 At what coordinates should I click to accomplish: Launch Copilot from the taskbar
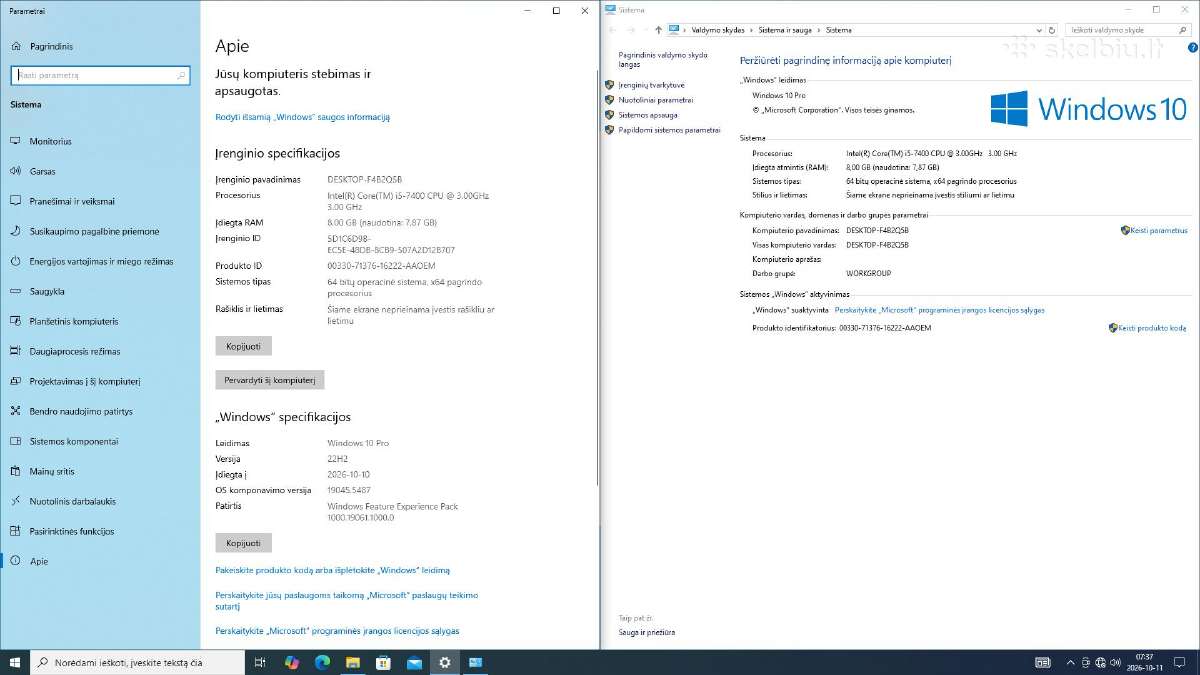tap(291, 662)
